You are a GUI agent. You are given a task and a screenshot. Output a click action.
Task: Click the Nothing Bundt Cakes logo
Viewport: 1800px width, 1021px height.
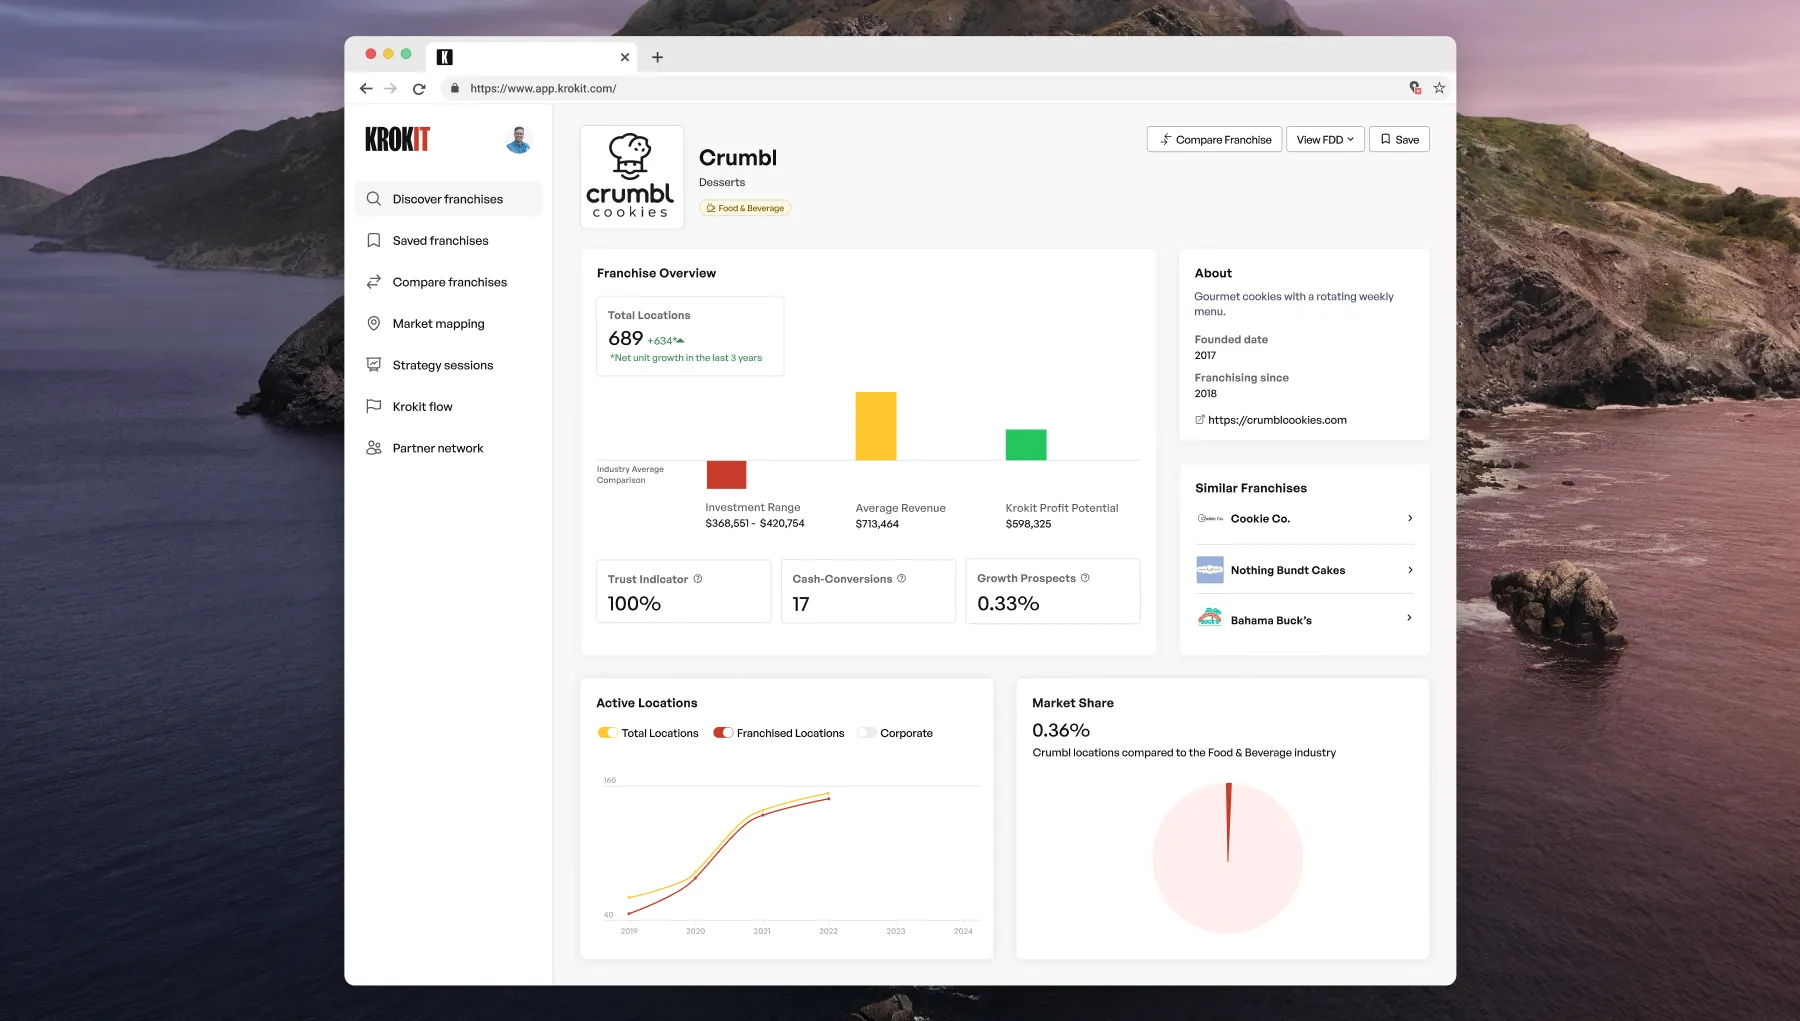pos(1210,570)
